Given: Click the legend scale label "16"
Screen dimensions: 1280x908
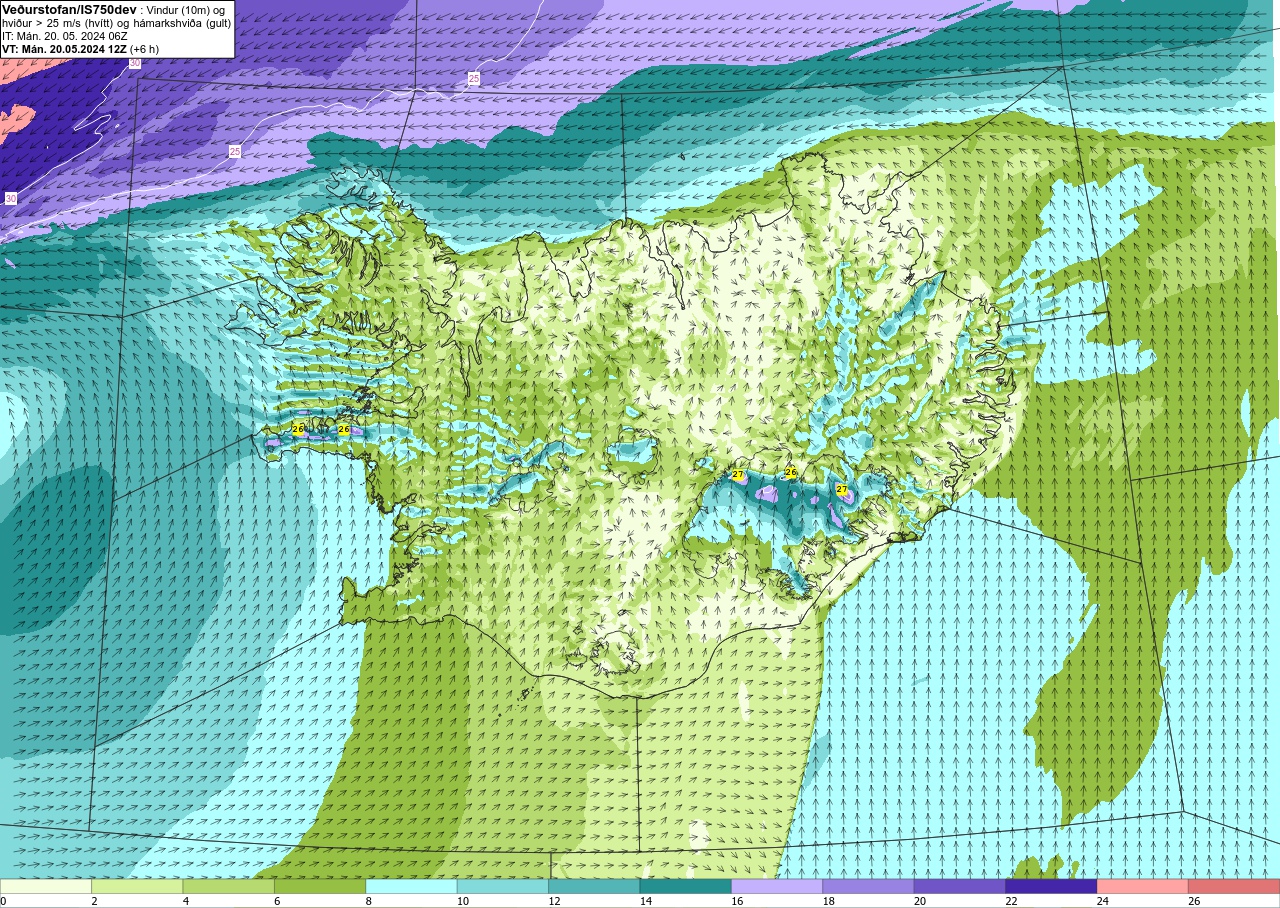Looking at the screenshot, I should pyautogui.click(x=738, y=901).
